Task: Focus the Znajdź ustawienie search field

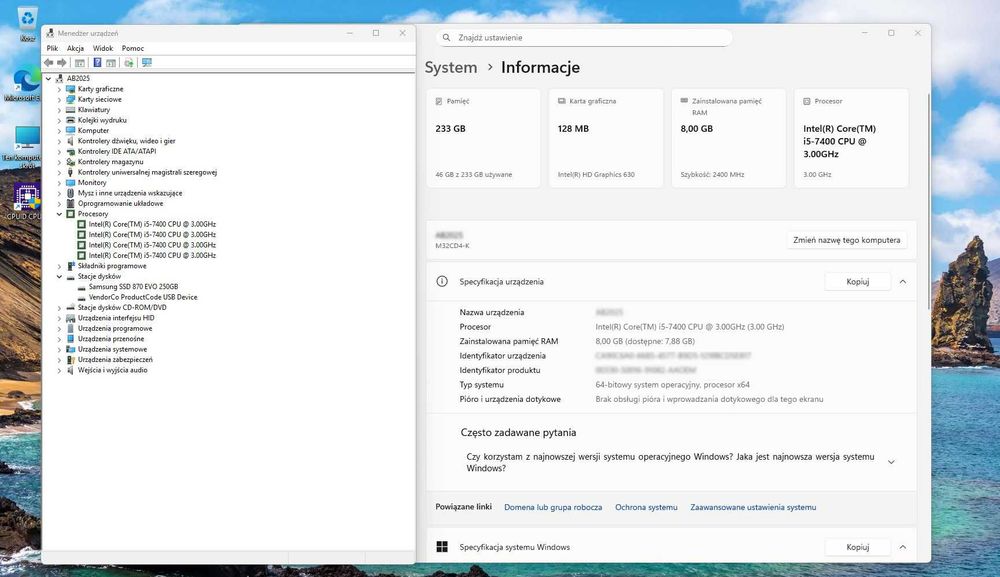Action: [x=584, y=38]
